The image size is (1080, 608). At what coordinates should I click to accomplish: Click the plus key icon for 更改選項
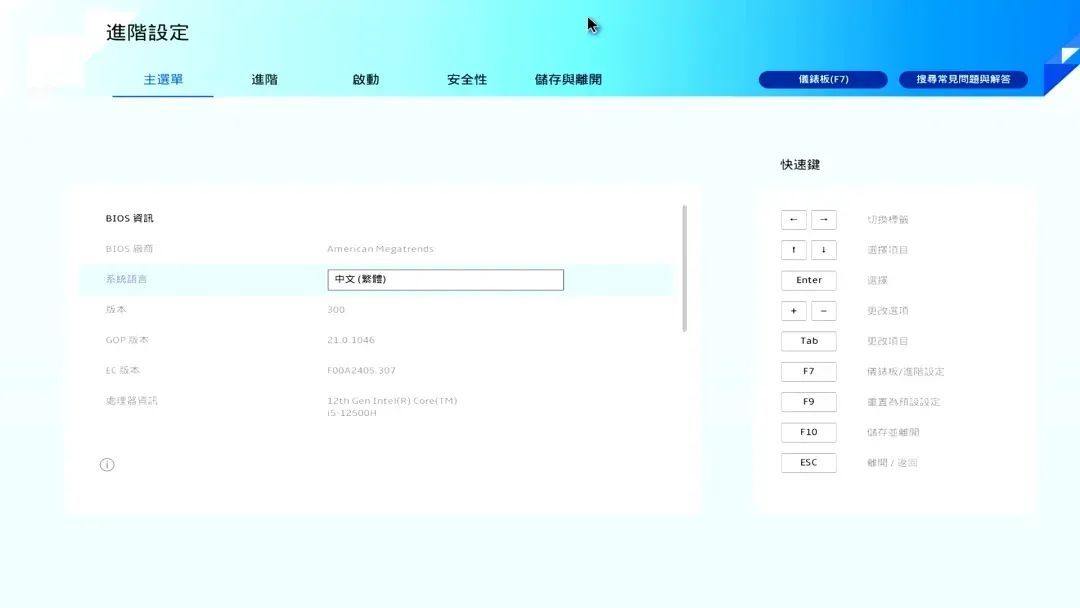[x=793, y=310]
